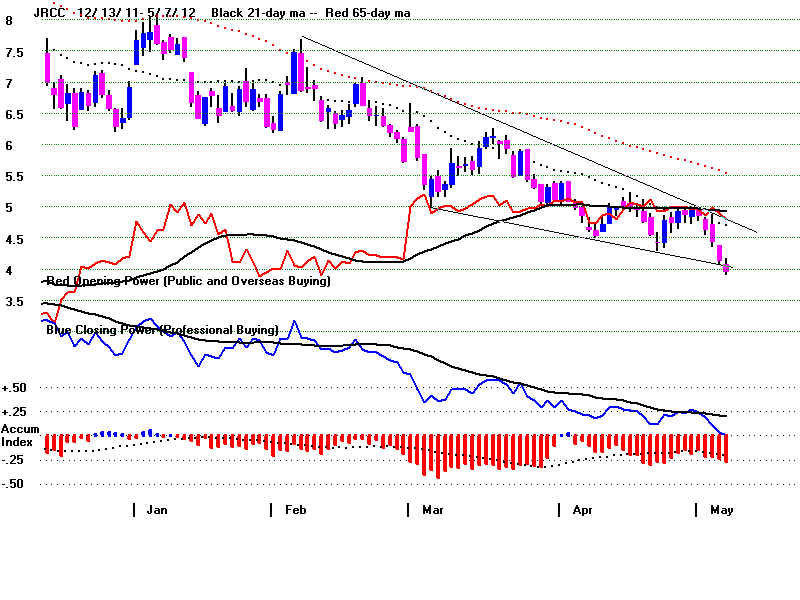Viewport: 800px width, 600px height.
Task: Click the Jan month marker on time axis
Action: 156,510
